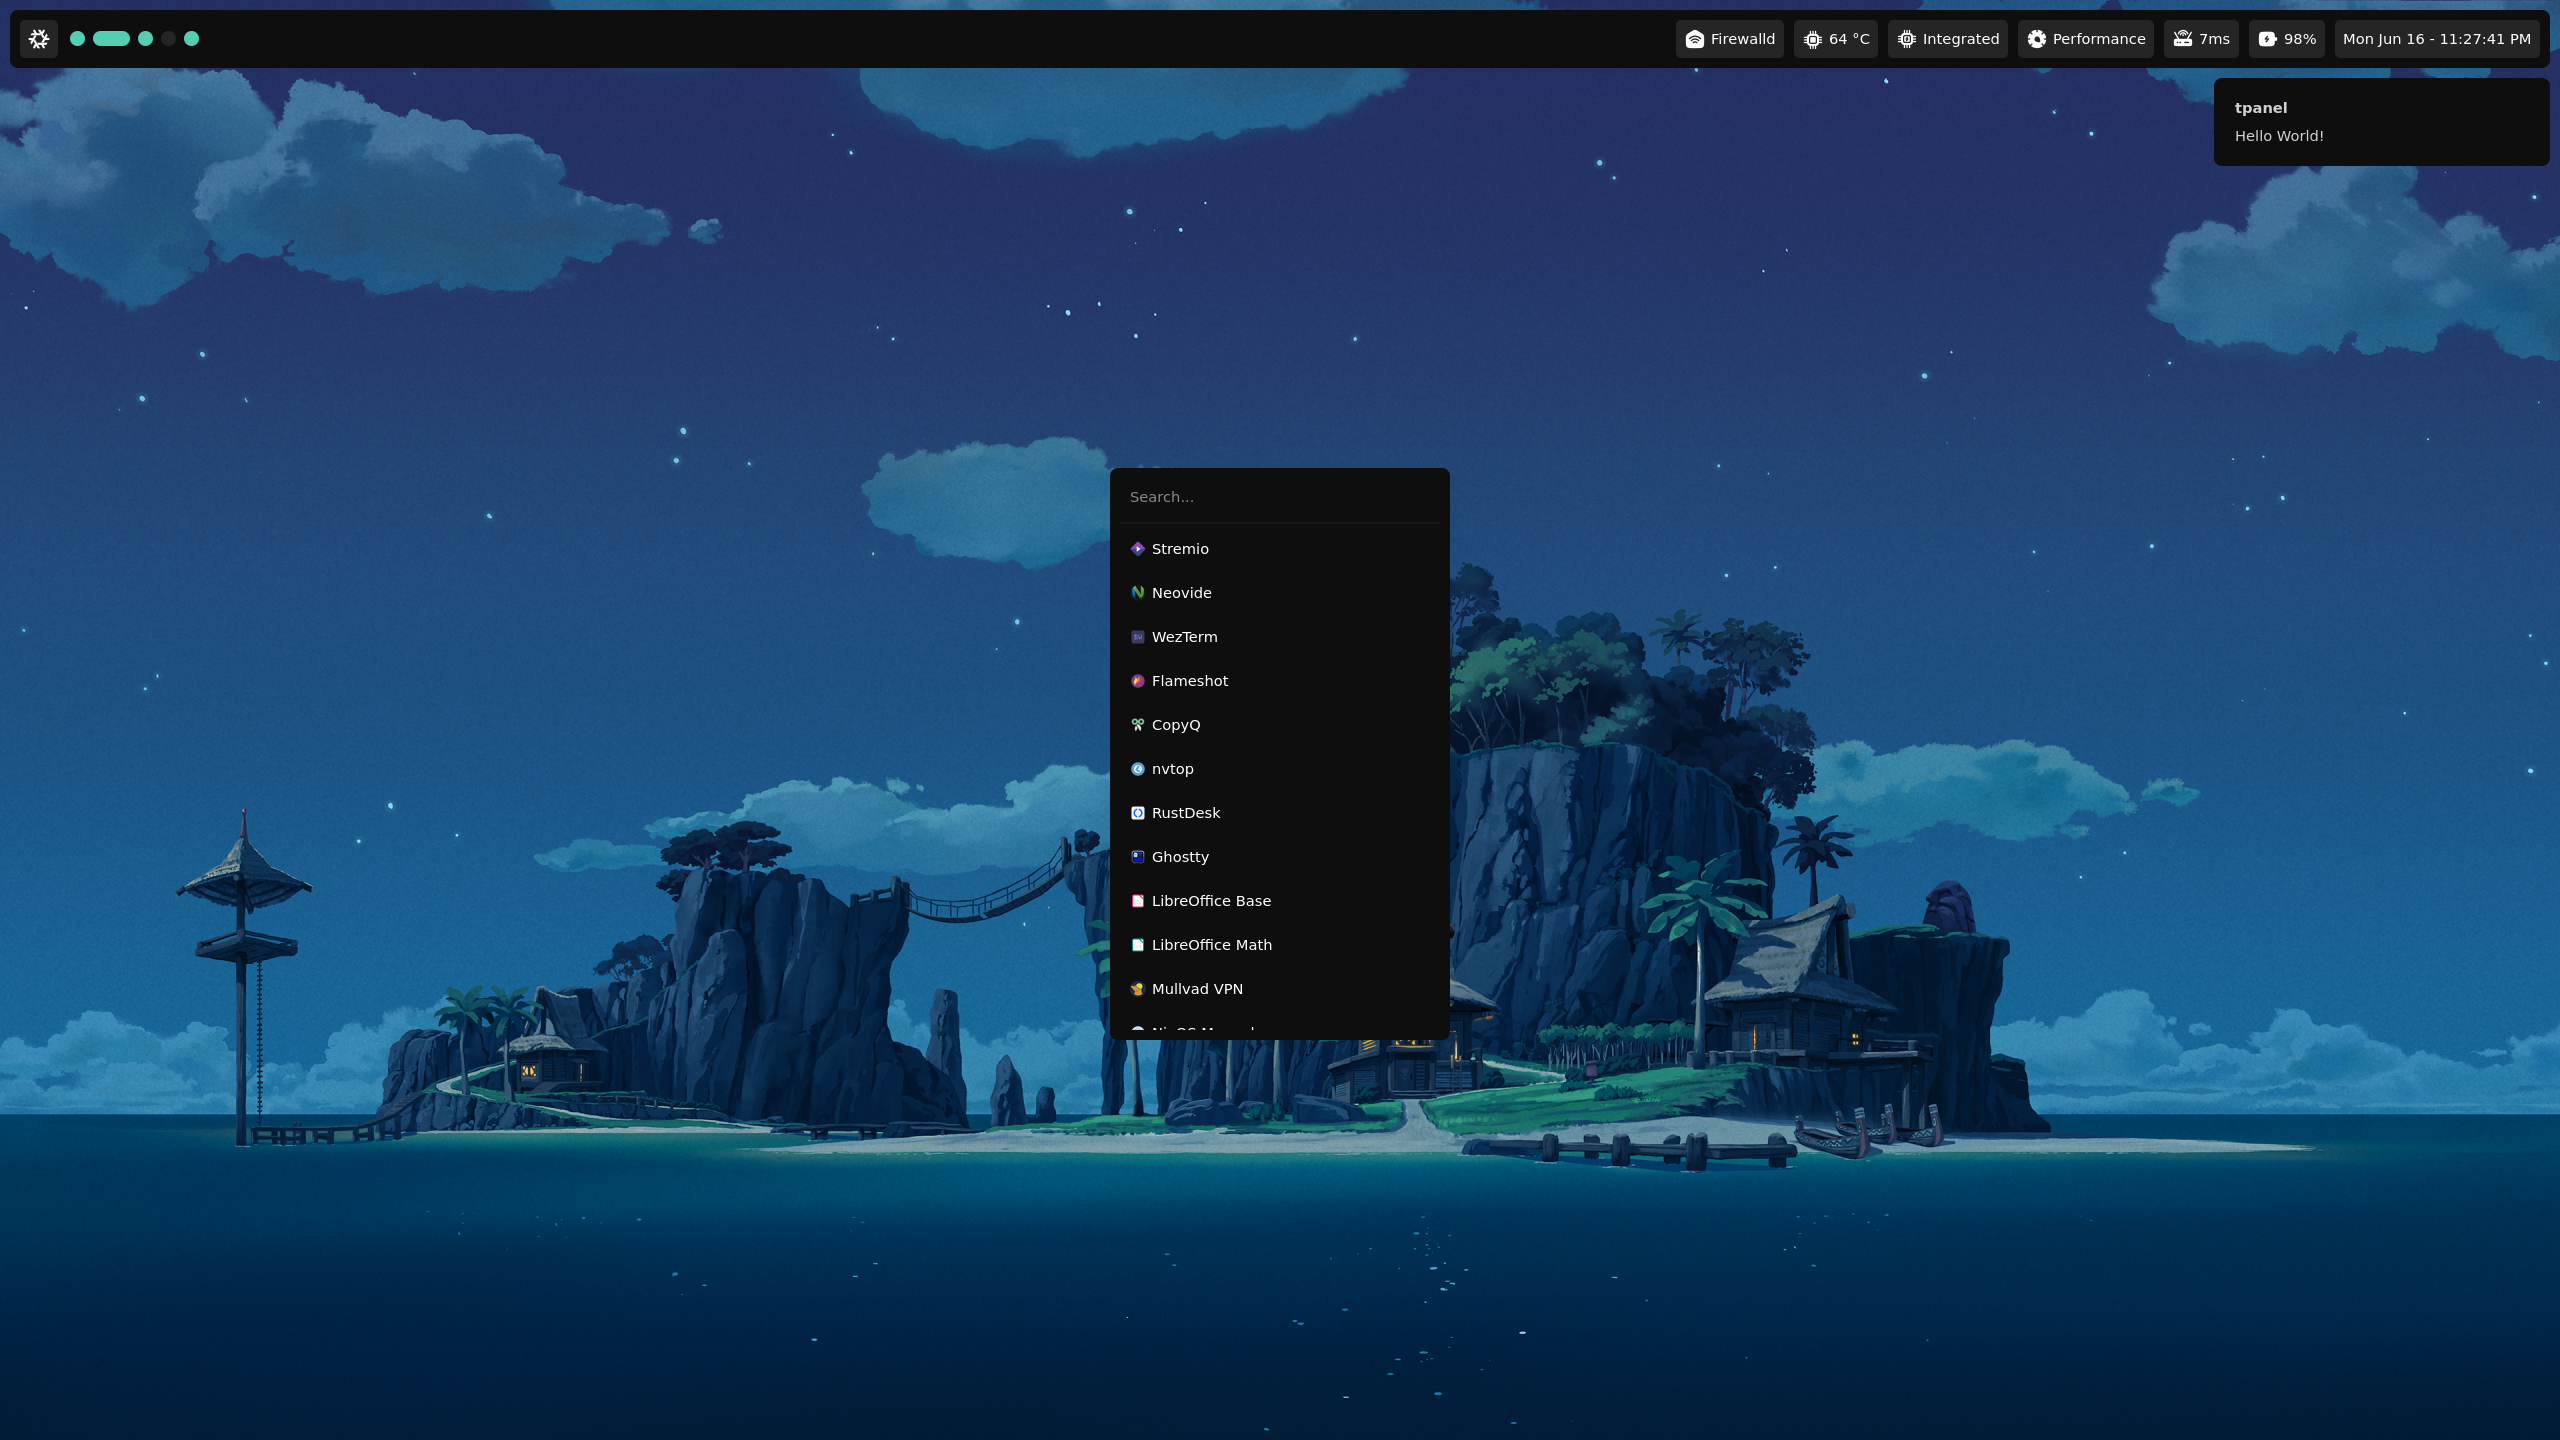Click the Flameshot app icon

[x=1137, y=681]
